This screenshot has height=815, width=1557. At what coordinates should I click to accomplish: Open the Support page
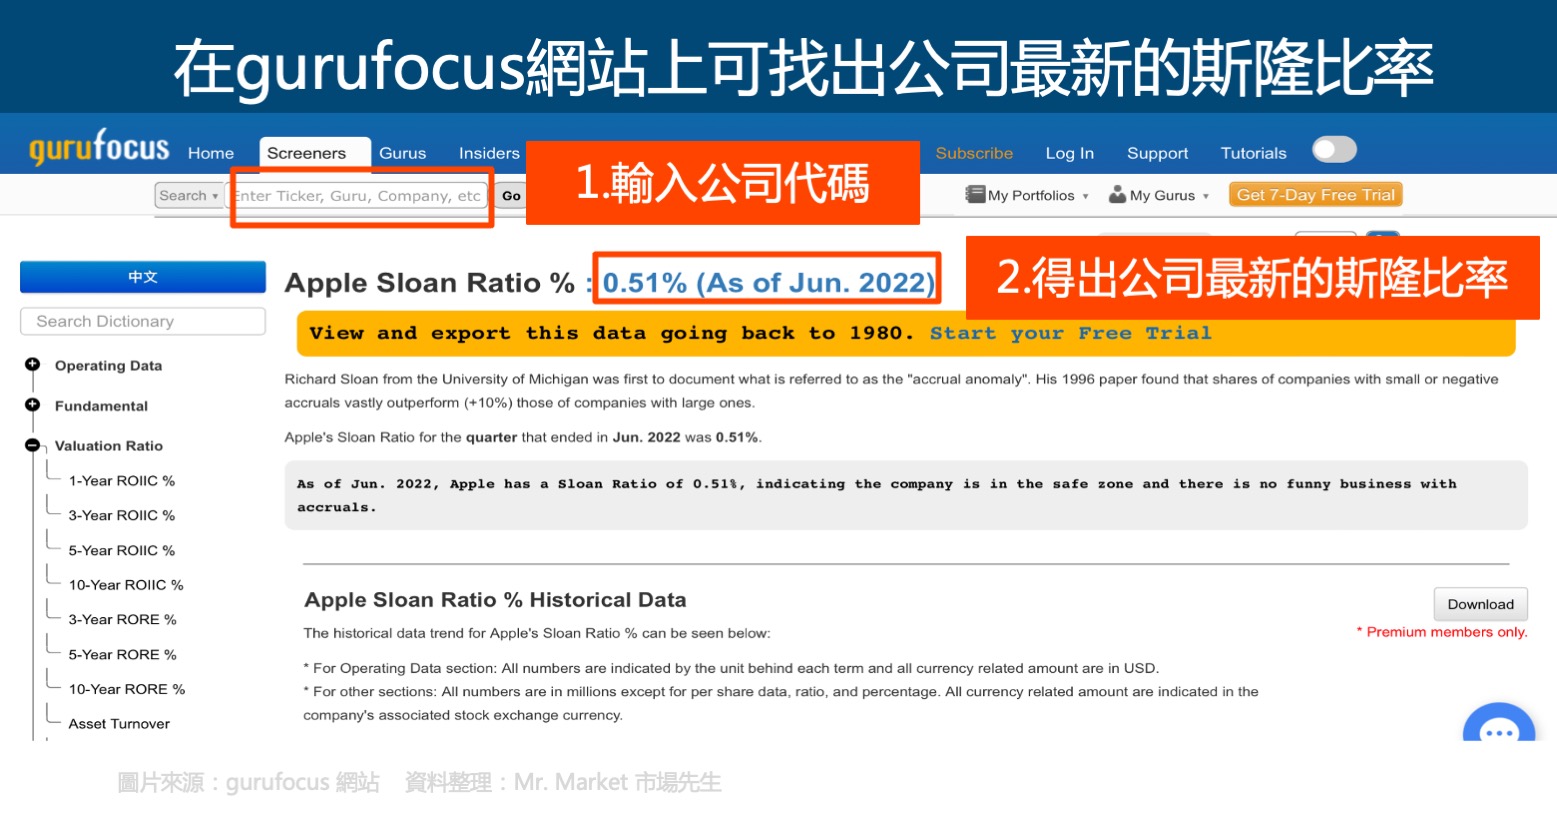(x=1157, y=153)
